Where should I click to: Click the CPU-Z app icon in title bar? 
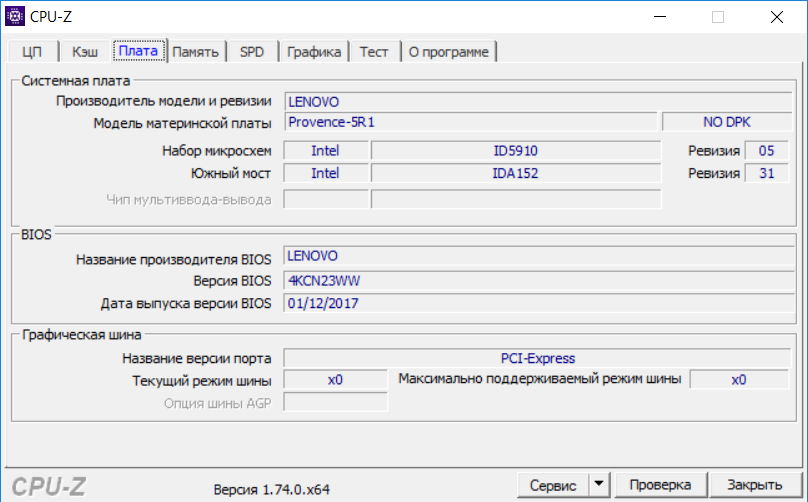(14, 16)
